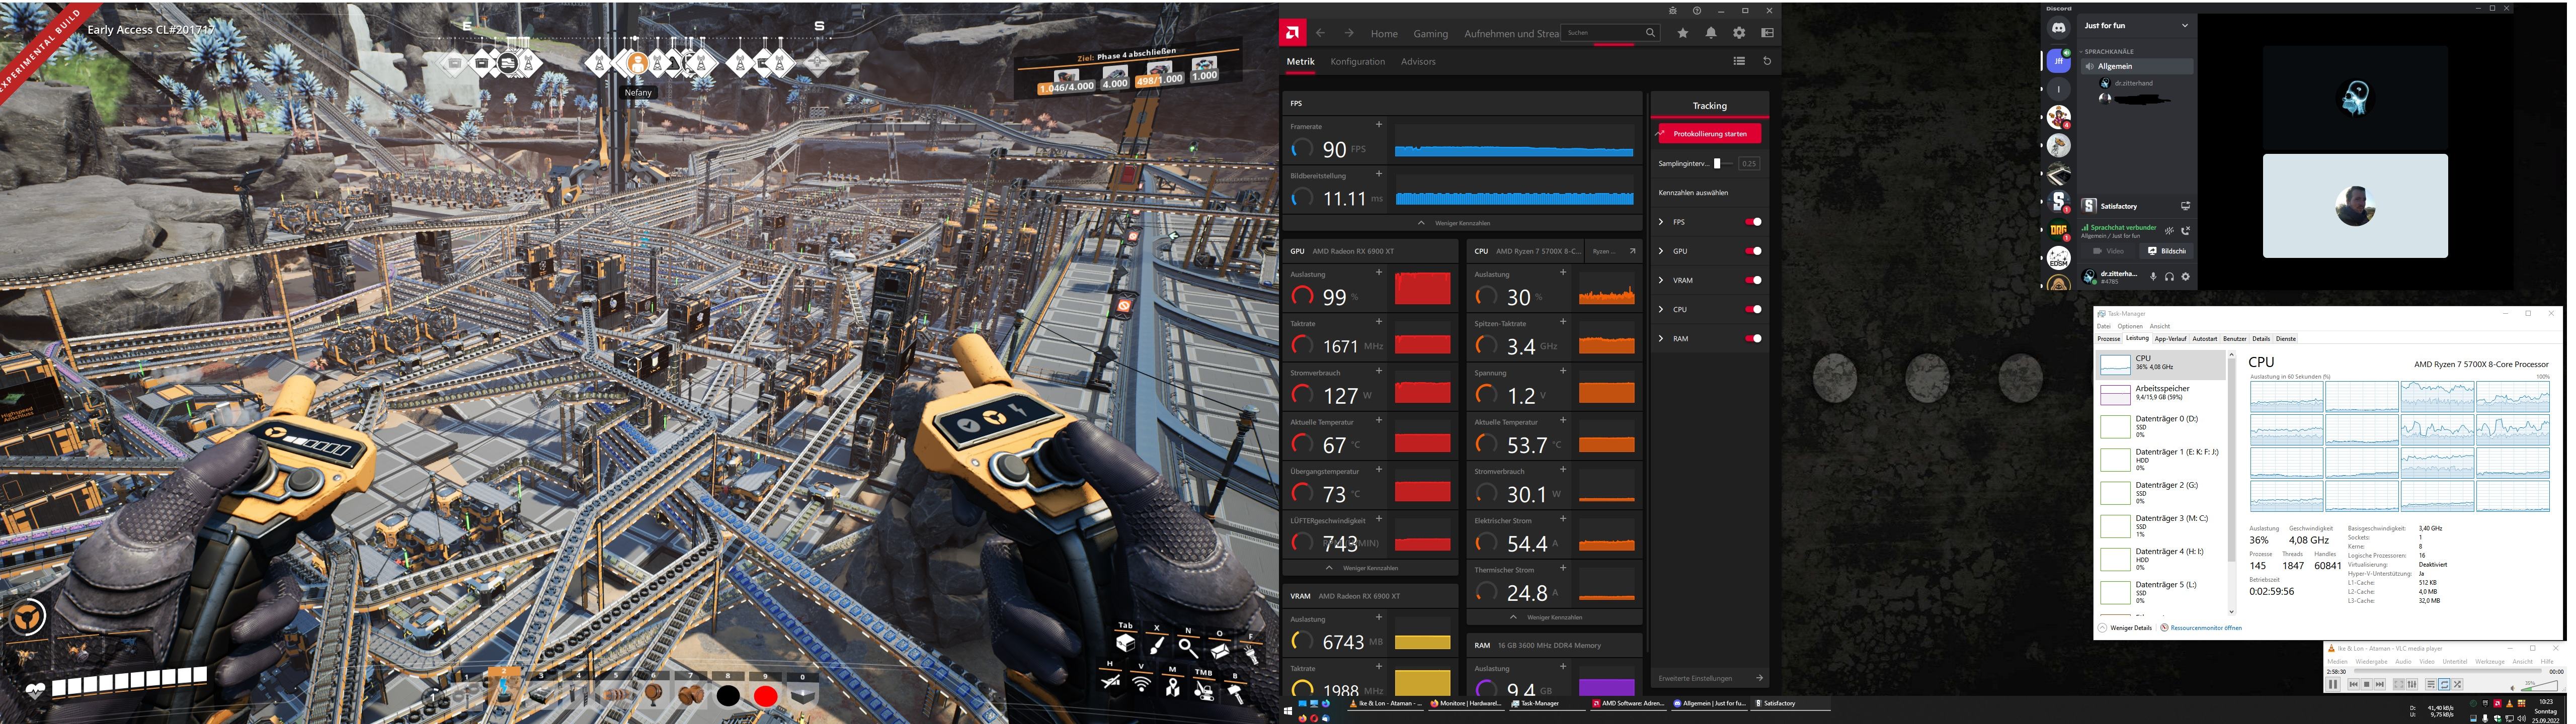Open Autostart tab in Task-Manager
This screenshot has height=724, width=2576.
pos(2205,339)
